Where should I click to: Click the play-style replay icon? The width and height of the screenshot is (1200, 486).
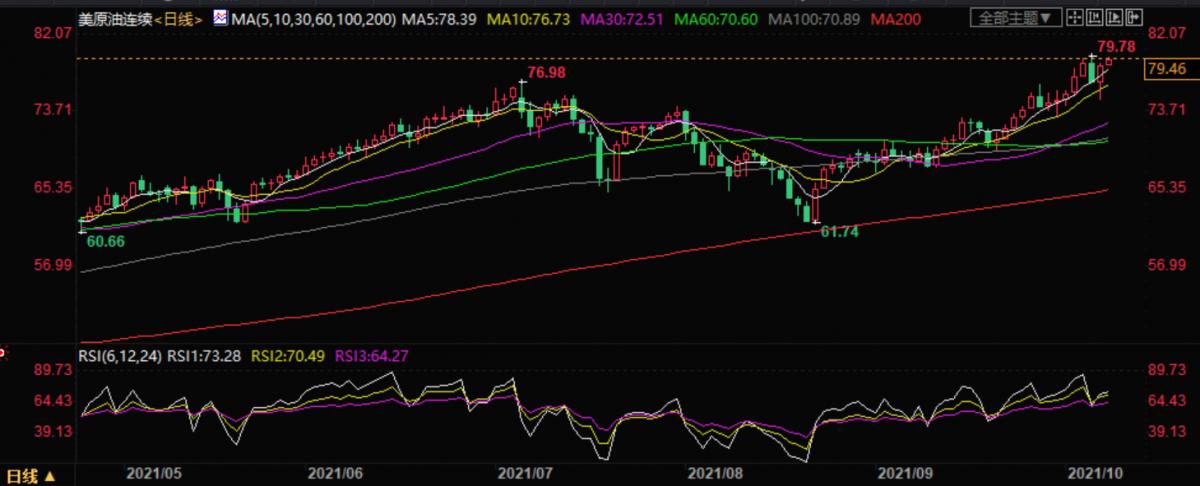click(x=1114, y=17)
